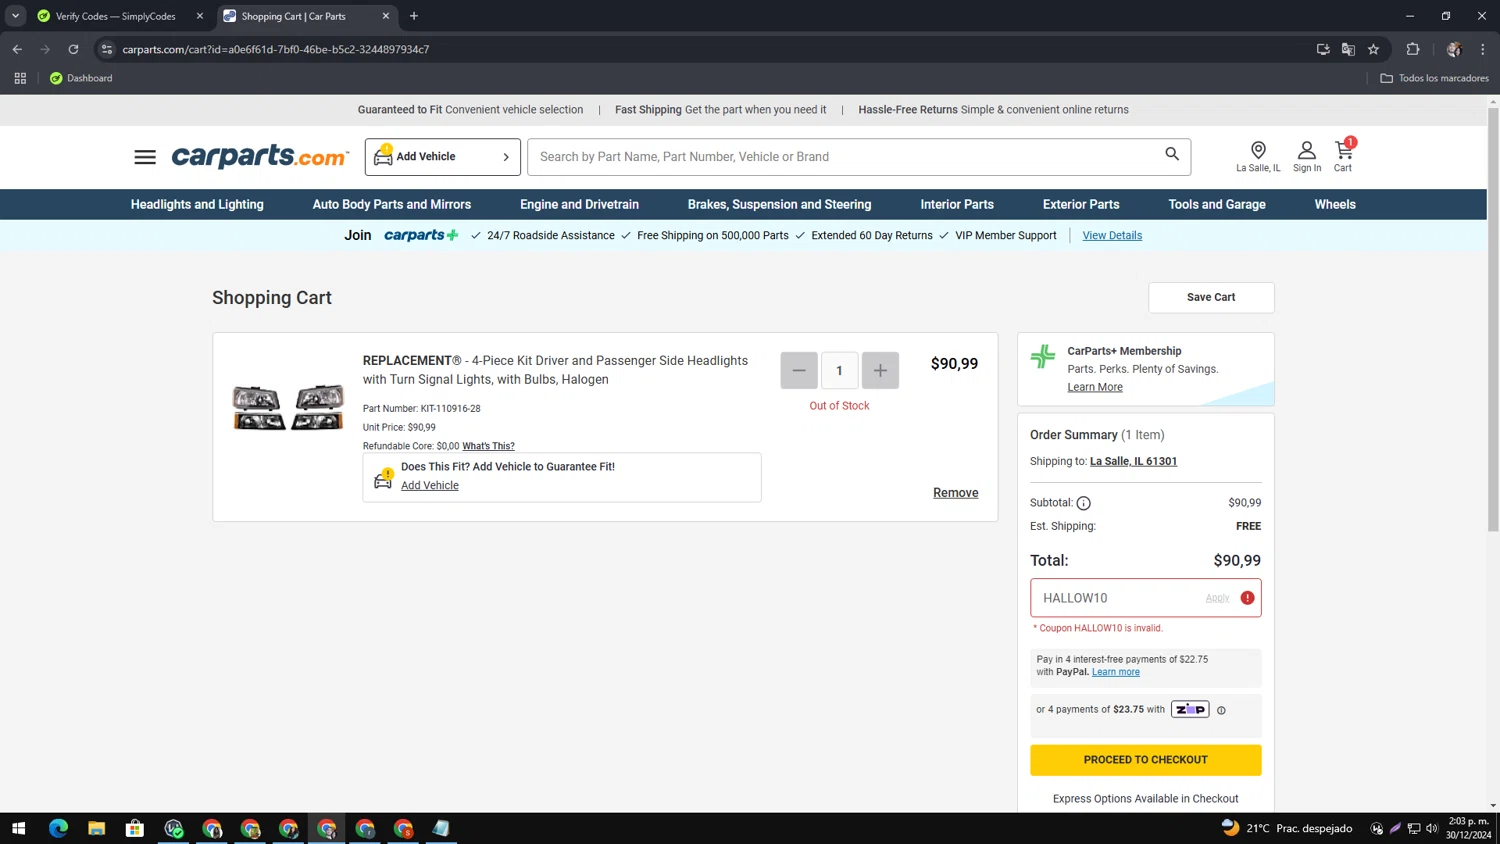
Task: Decrease quantity with minus button
Action: tap(799, 370)
